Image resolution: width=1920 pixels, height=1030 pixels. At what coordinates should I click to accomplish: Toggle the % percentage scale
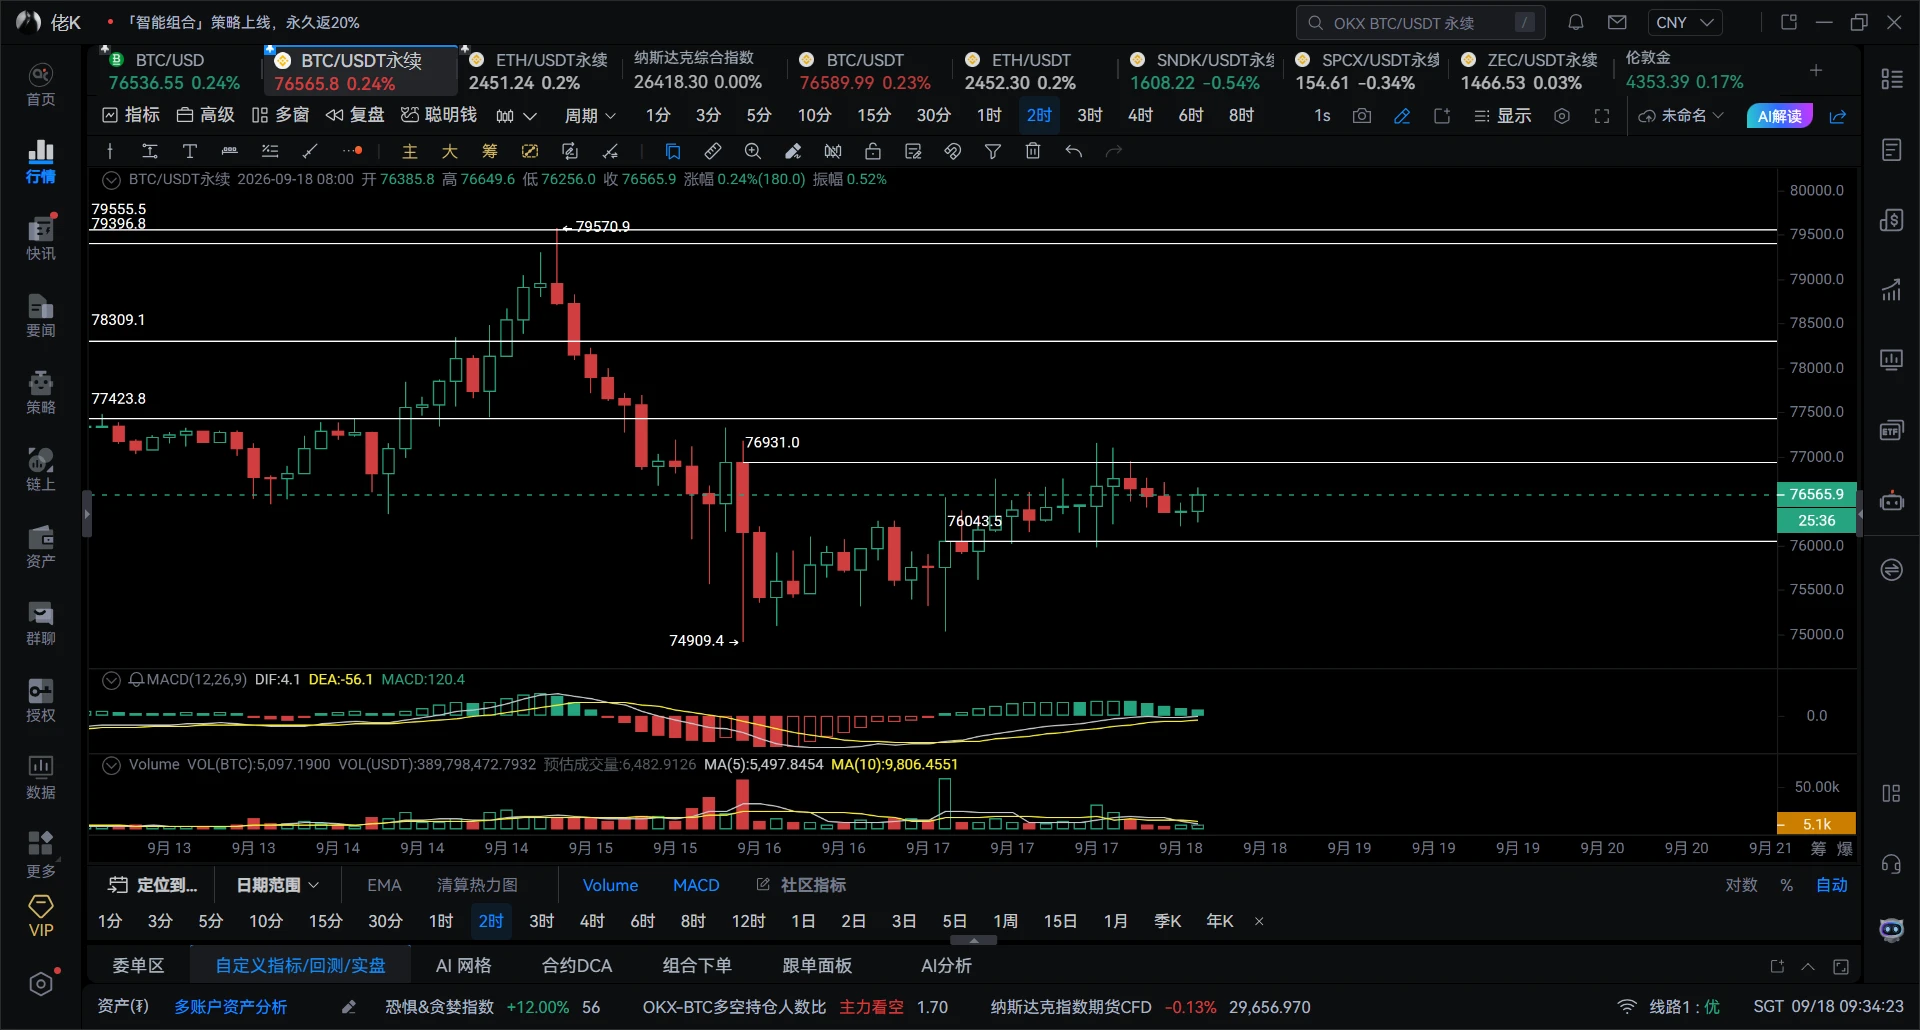pyautogui.click(x=1786, y=885)
